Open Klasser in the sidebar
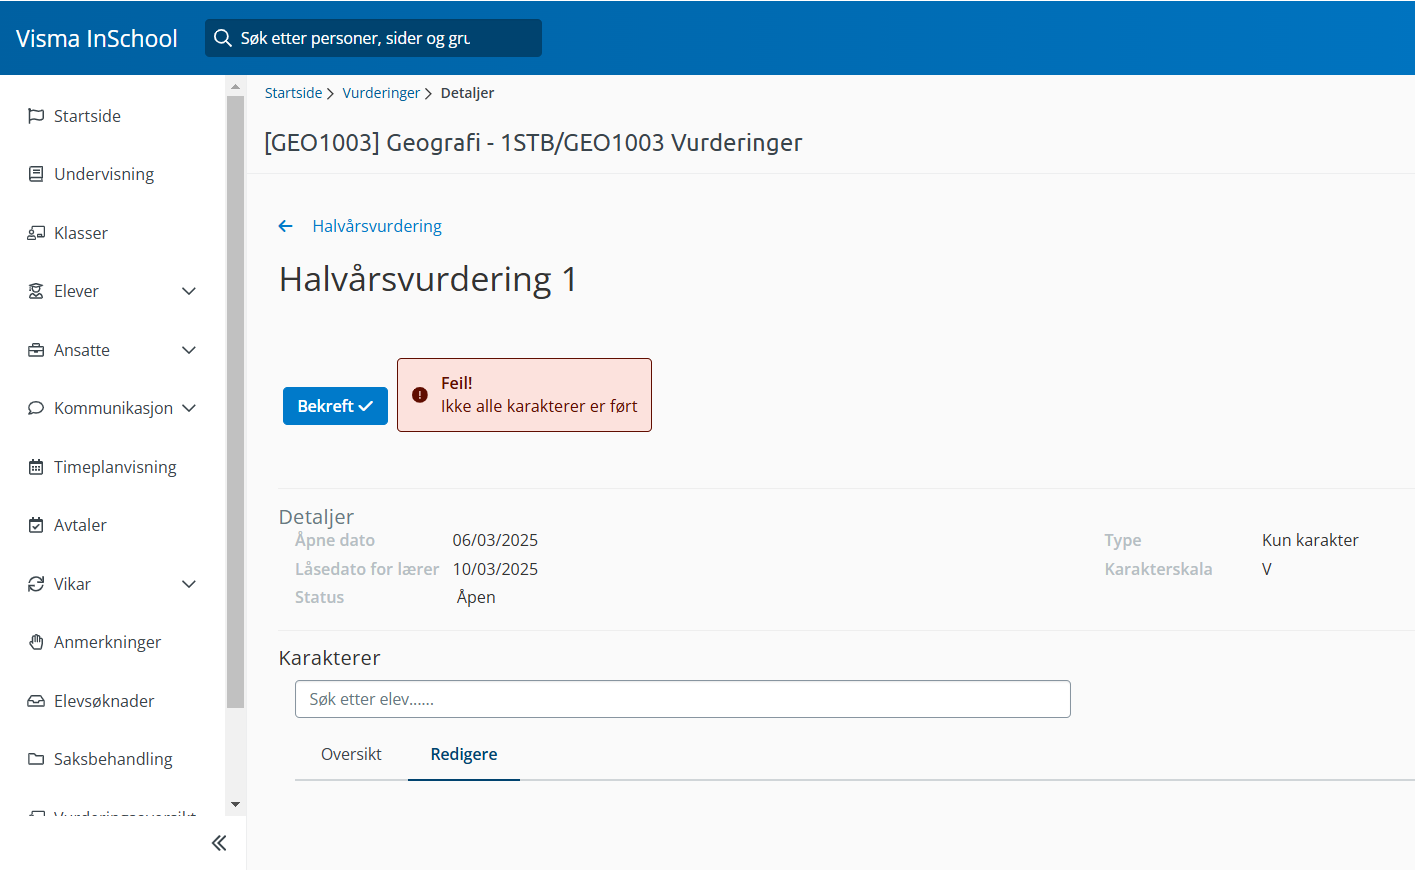 81,233
